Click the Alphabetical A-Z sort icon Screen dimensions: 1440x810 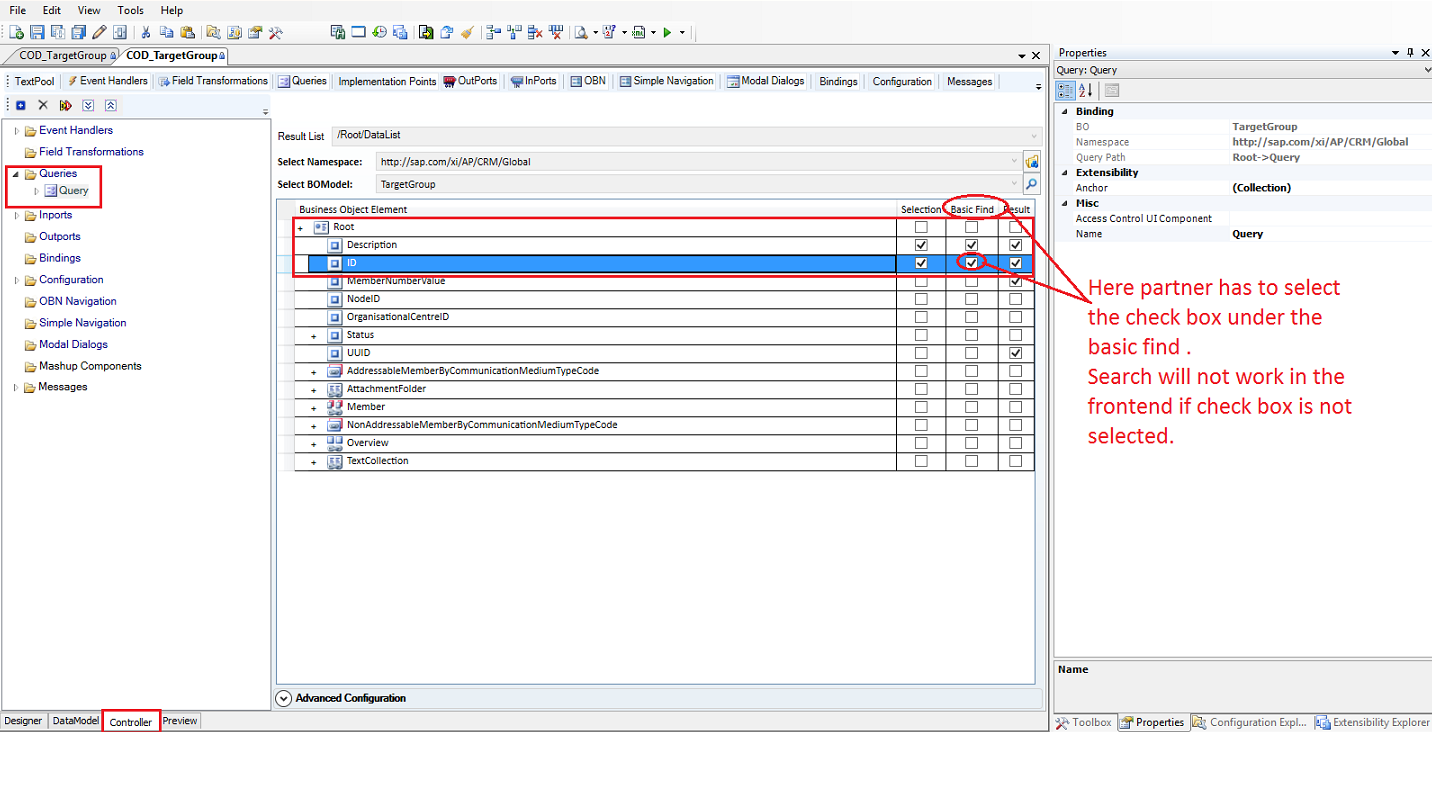point(1086,90)
